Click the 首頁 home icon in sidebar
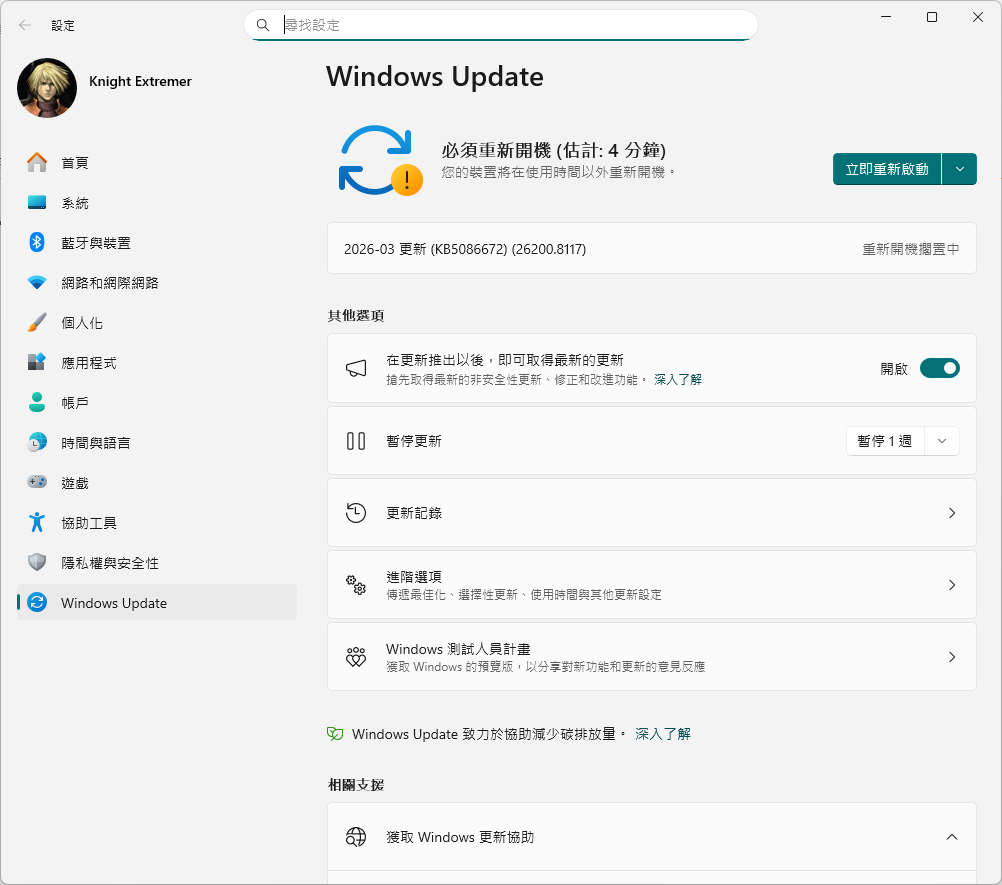Viewport: 1002px width, 885px height. [x=37, y=162]
